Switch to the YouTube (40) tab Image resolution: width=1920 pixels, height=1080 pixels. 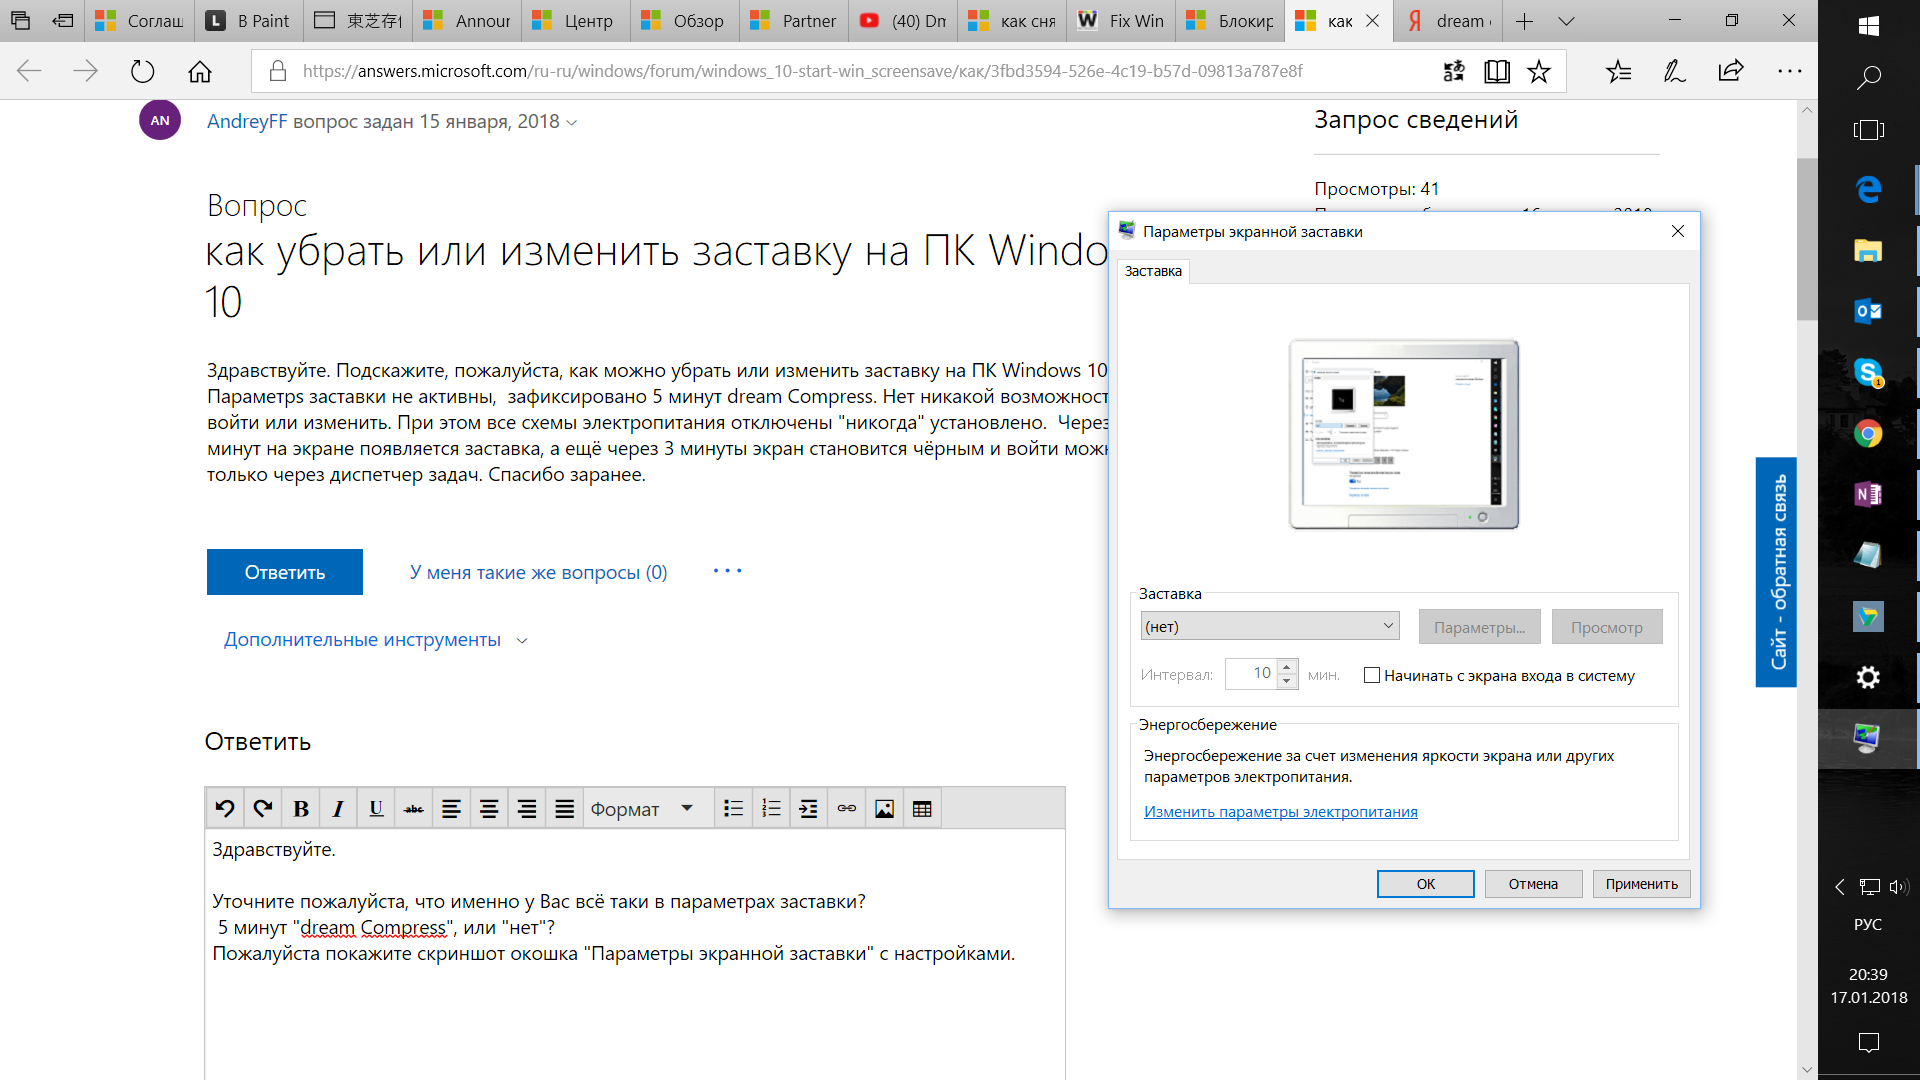pyautogui.click(x=902, y=21)
